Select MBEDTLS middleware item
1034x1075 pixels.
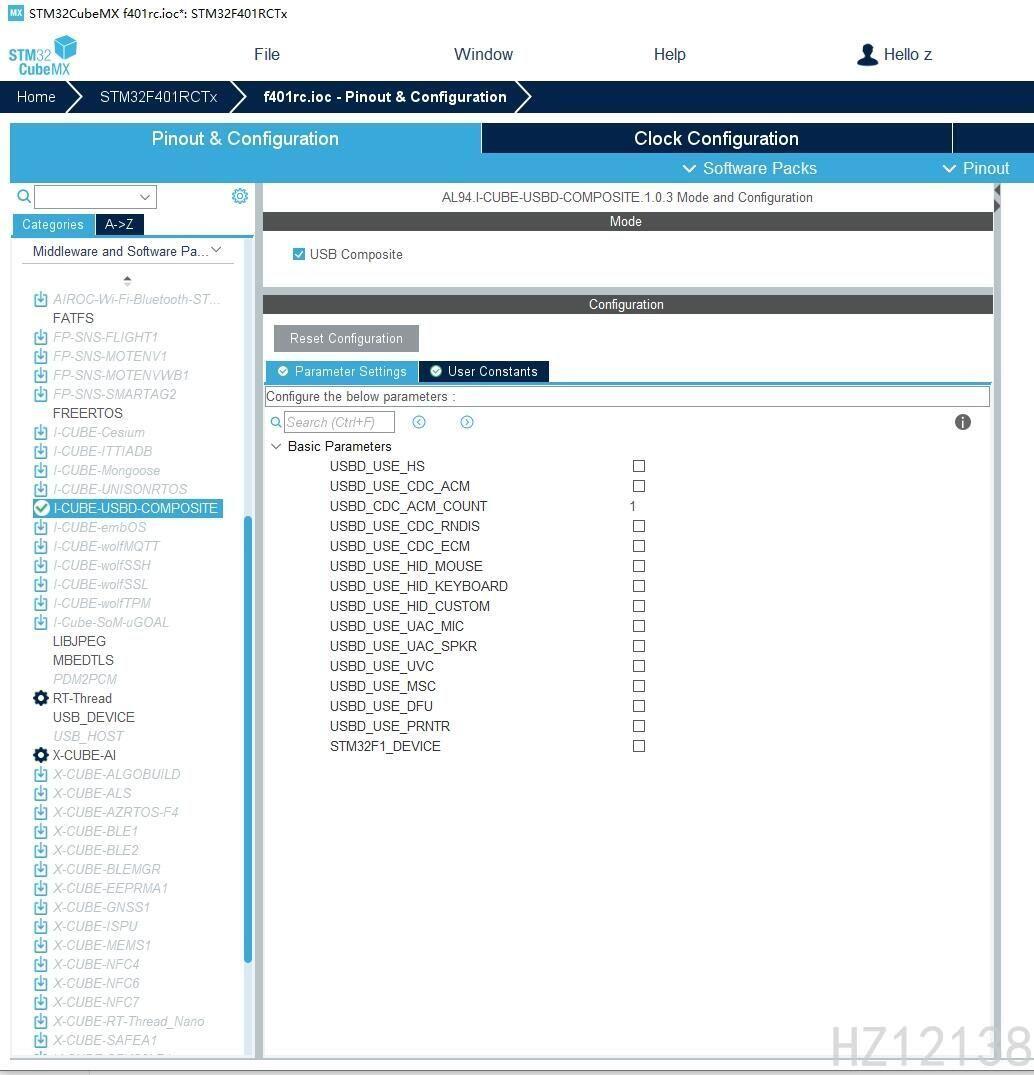(84, 661)
